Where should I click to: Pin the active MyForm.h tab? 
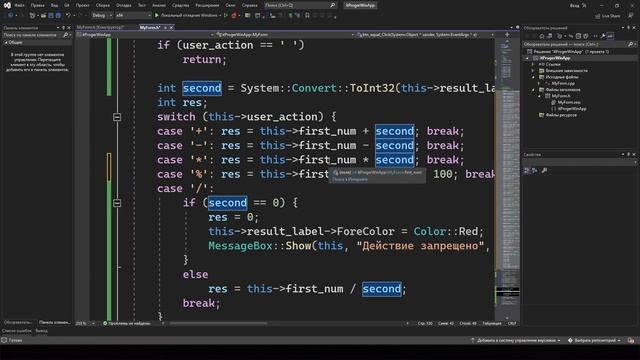165,27
